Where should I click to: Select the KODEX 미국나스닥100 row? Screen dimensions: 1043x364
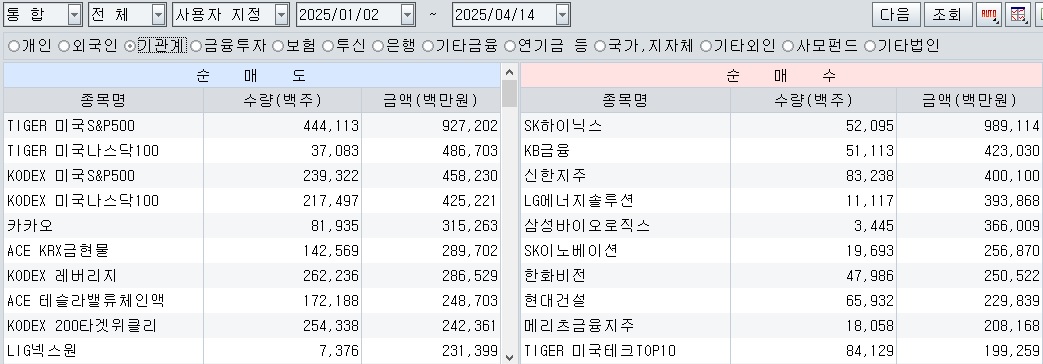point(252,201)
